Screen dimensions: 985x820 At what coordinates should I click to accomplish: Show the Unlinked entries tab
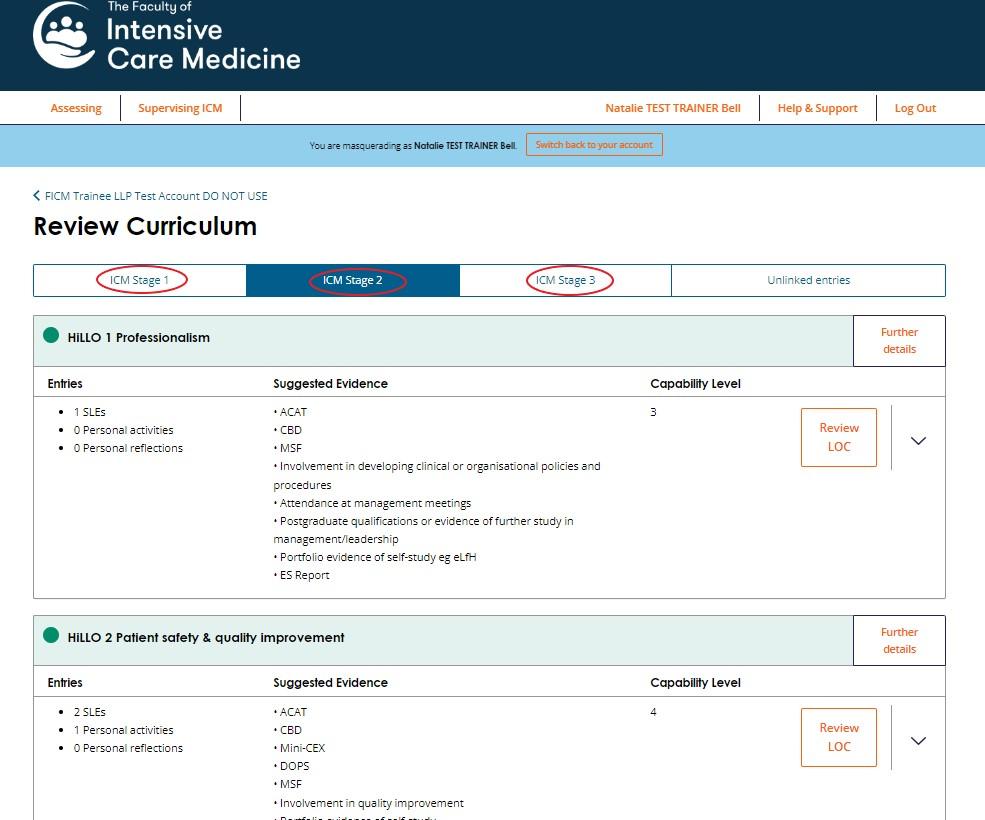808,280
